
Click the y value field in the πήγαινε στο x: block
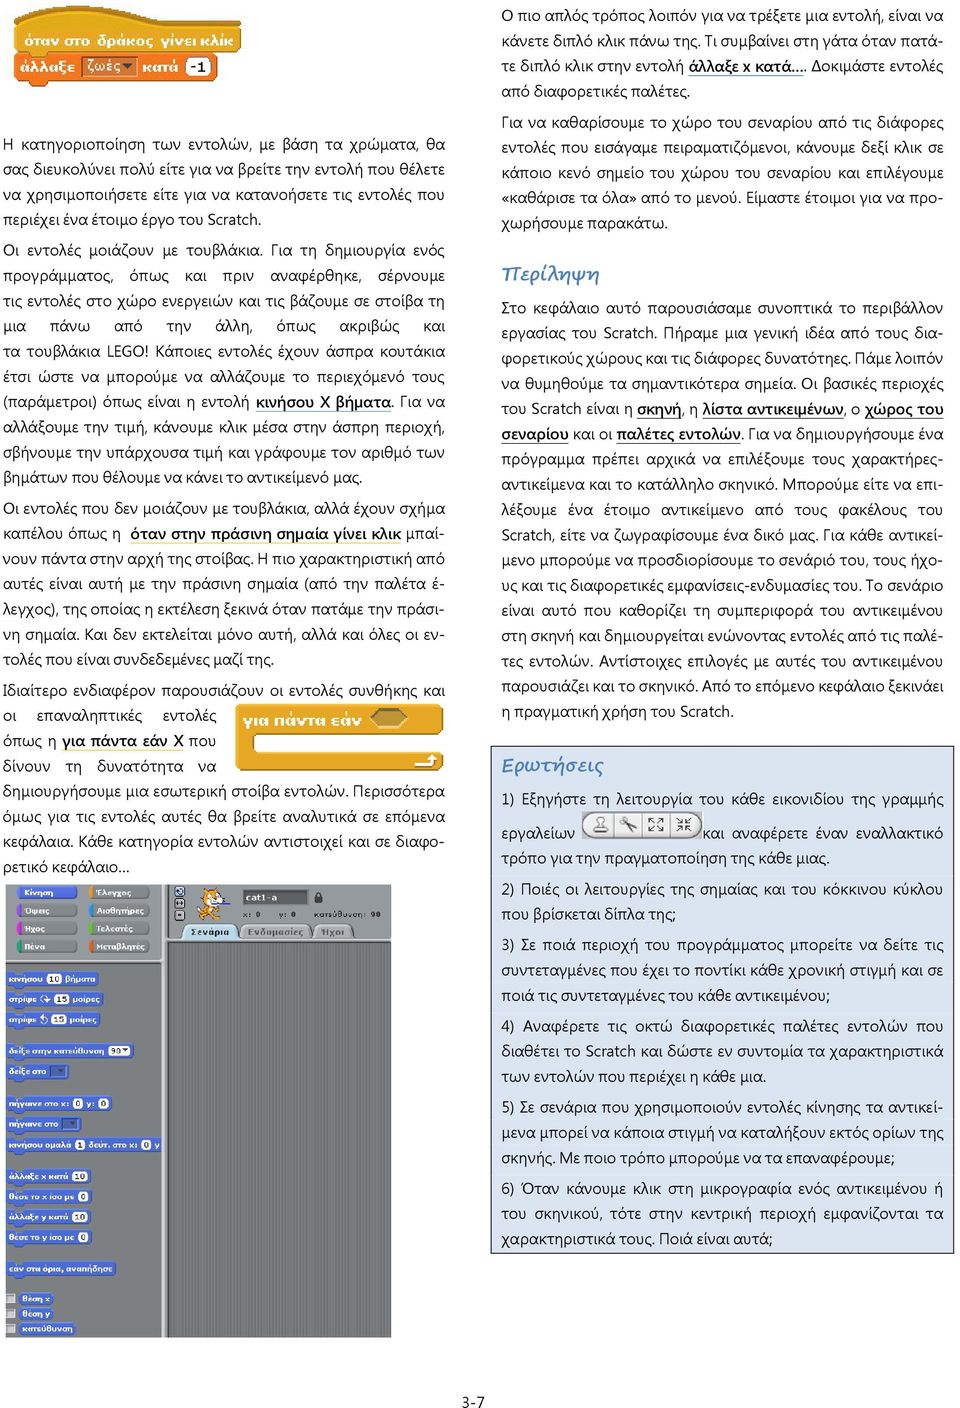pyautogui.click(x=104, y=1104)
